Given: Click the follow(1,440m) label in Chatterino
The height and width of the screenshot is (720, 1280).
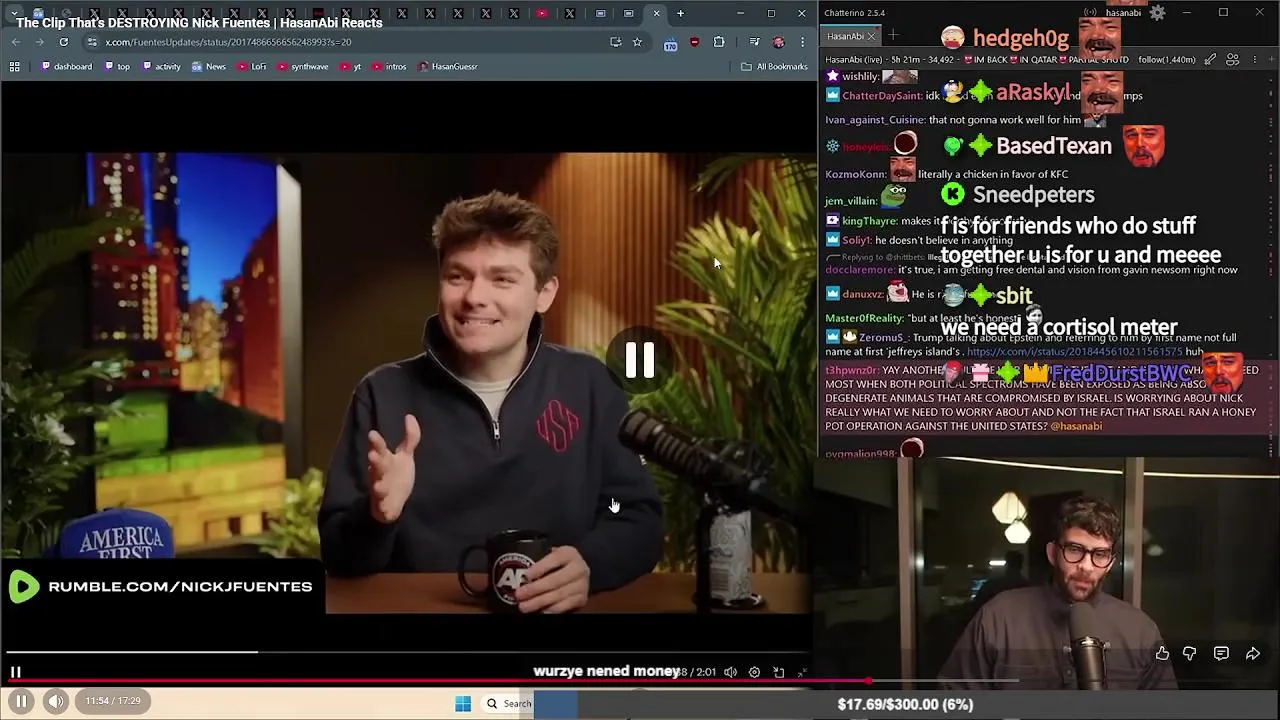Looking at the screenshot, I should 1166,60.
